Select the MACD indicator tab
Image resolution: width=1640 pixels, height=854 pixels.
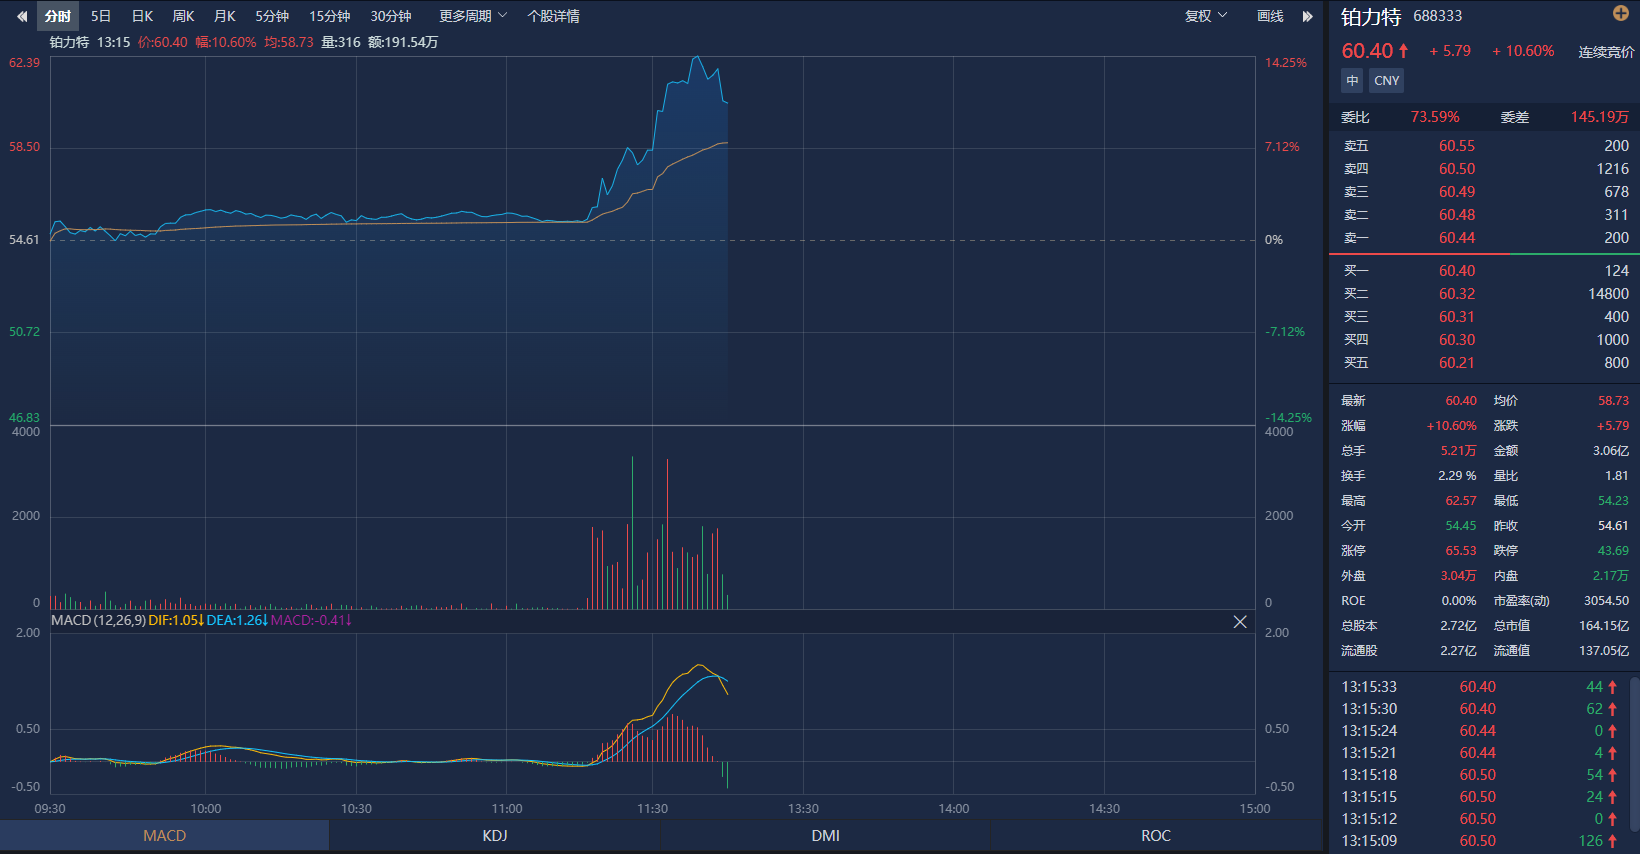coord(165,836)
